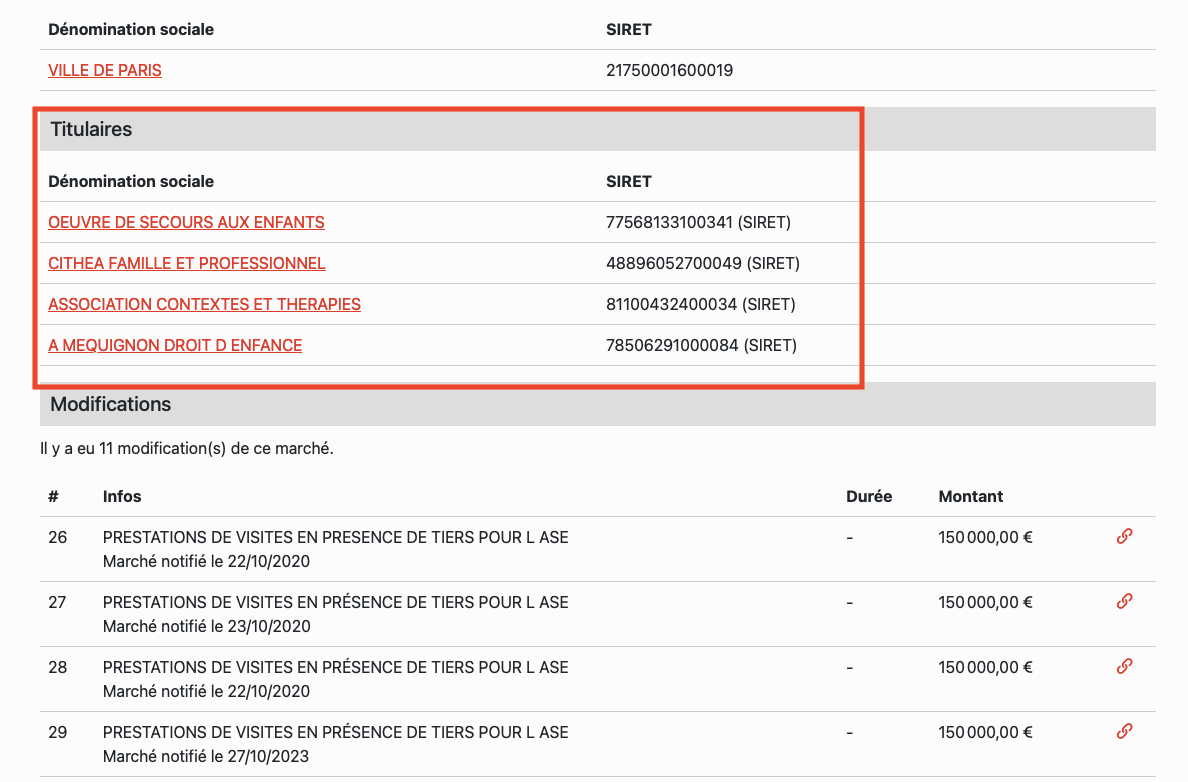Open OEUVRE DE SECOURS AUX ENFANTS link
This screenshot has height=782, width=1188.
tap(186, 222)
